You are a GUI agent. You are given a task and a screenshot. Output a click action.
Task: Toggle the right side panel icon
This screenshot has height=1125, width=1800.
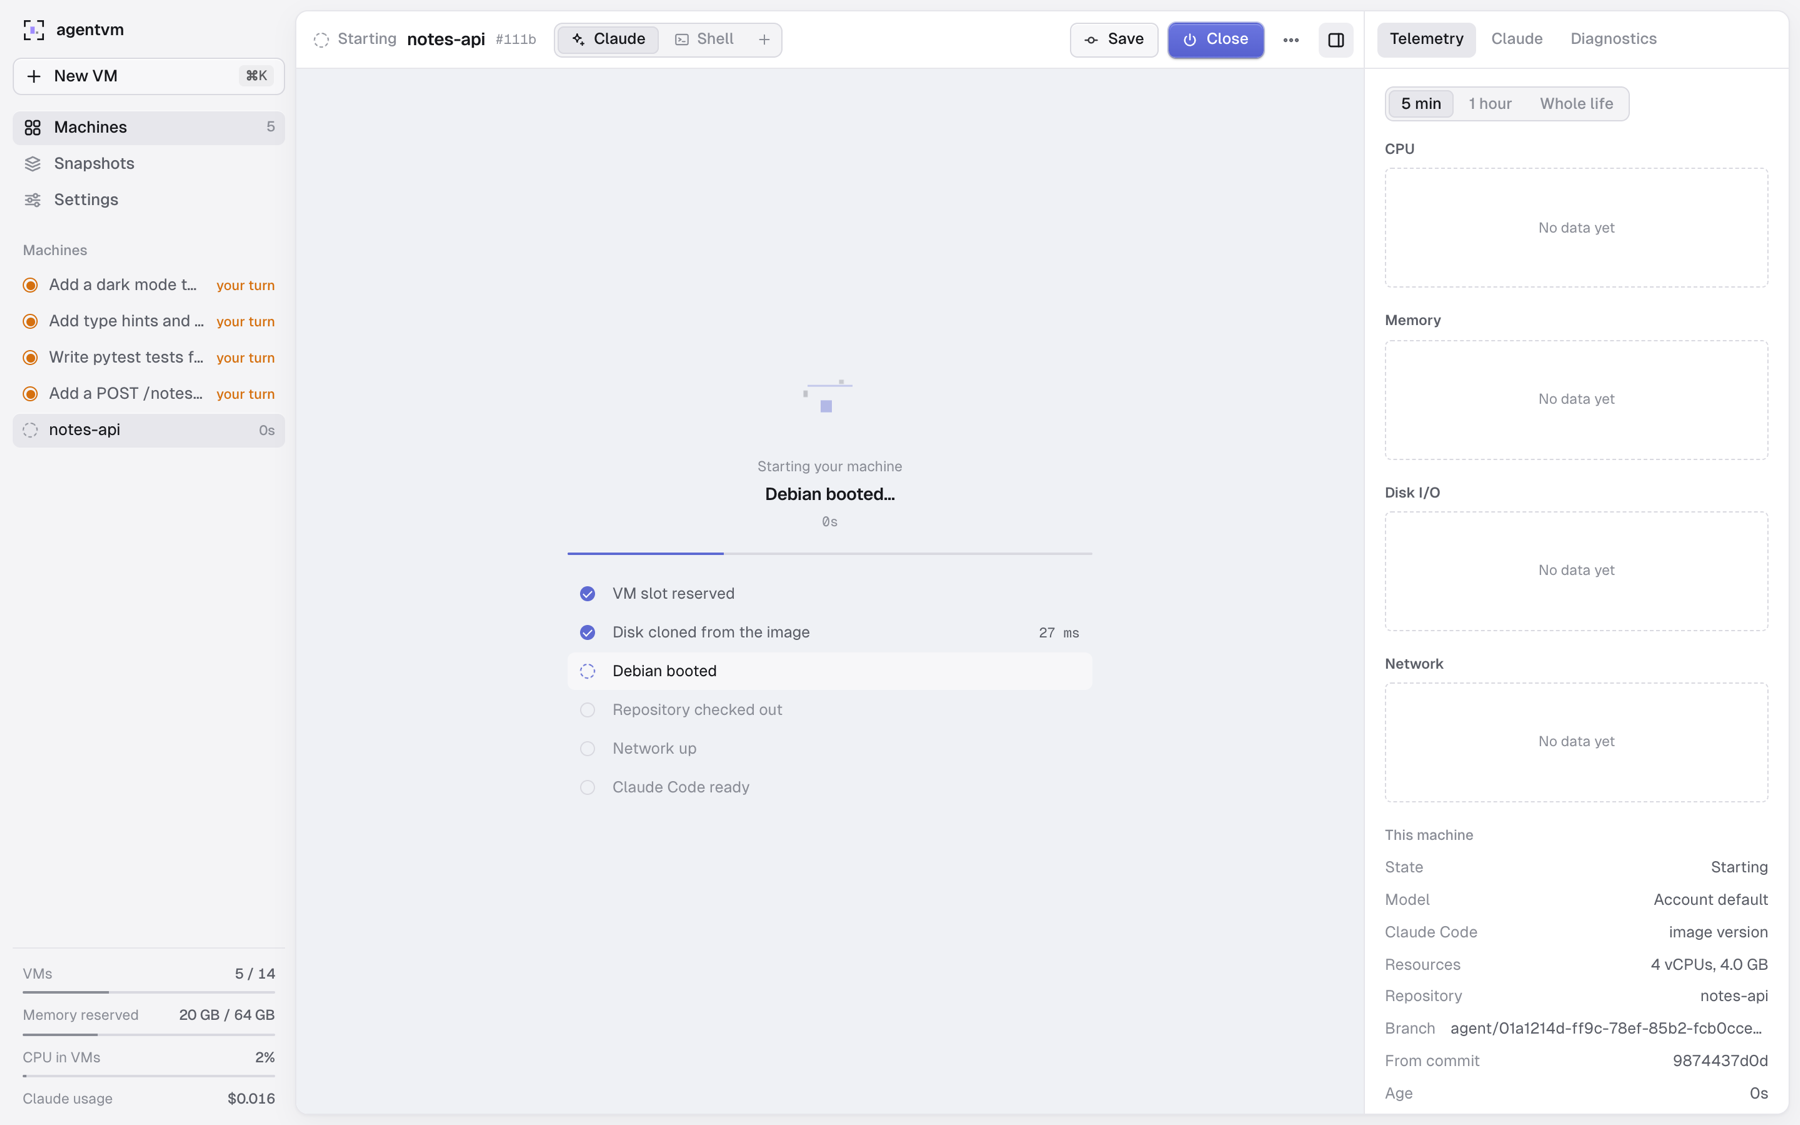pos(1336,40)
